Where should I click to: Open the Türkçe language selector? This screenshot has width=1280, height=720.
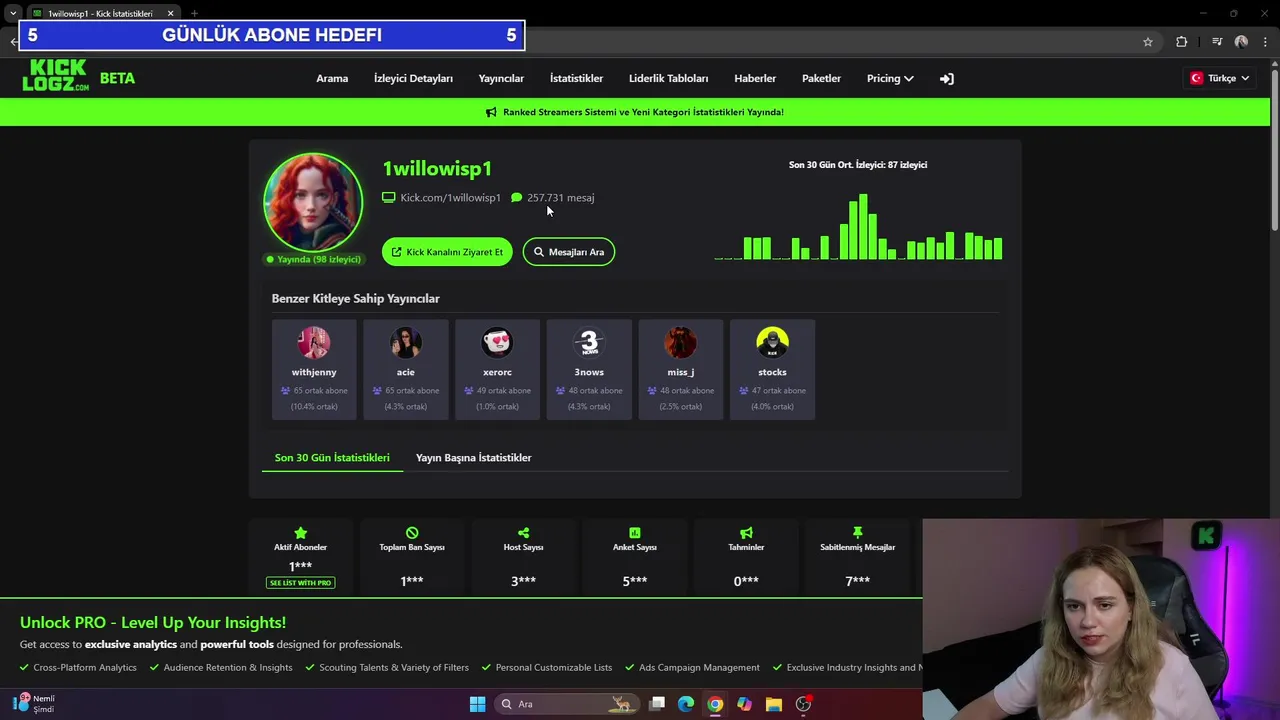pyautogui.click(x=1220, y=78)
